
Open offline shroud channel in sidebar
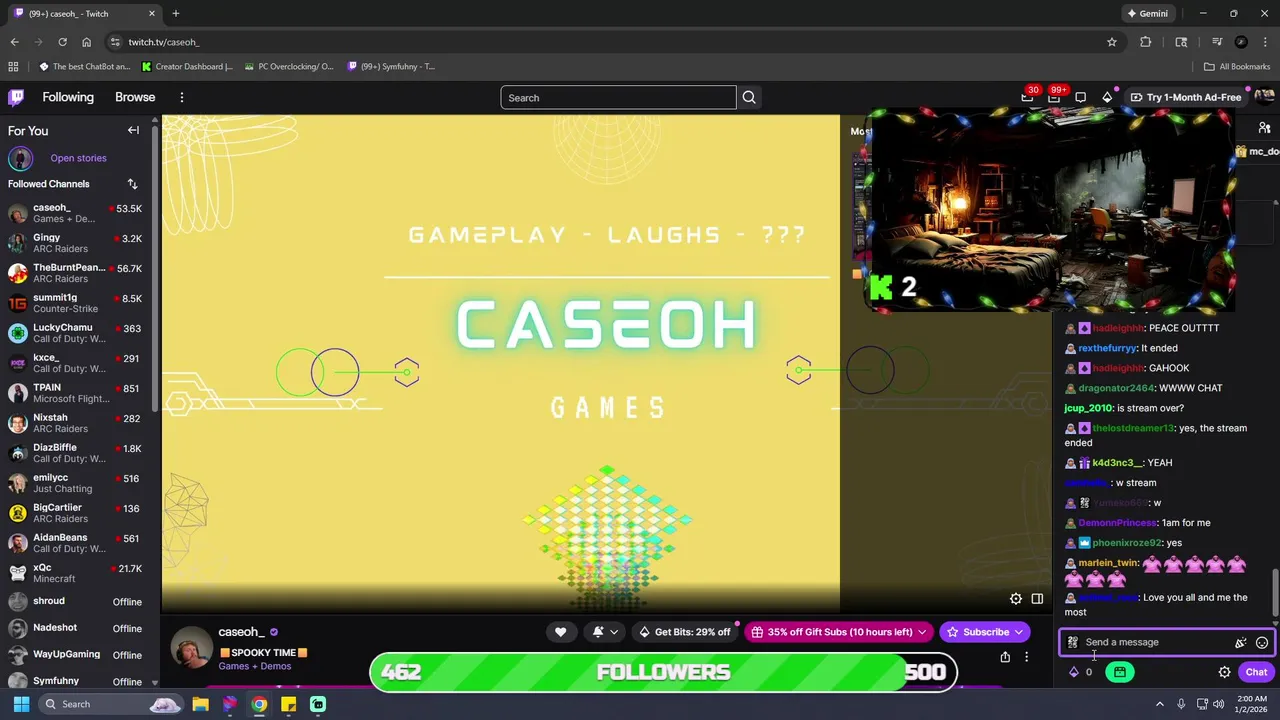click(76, 602)
